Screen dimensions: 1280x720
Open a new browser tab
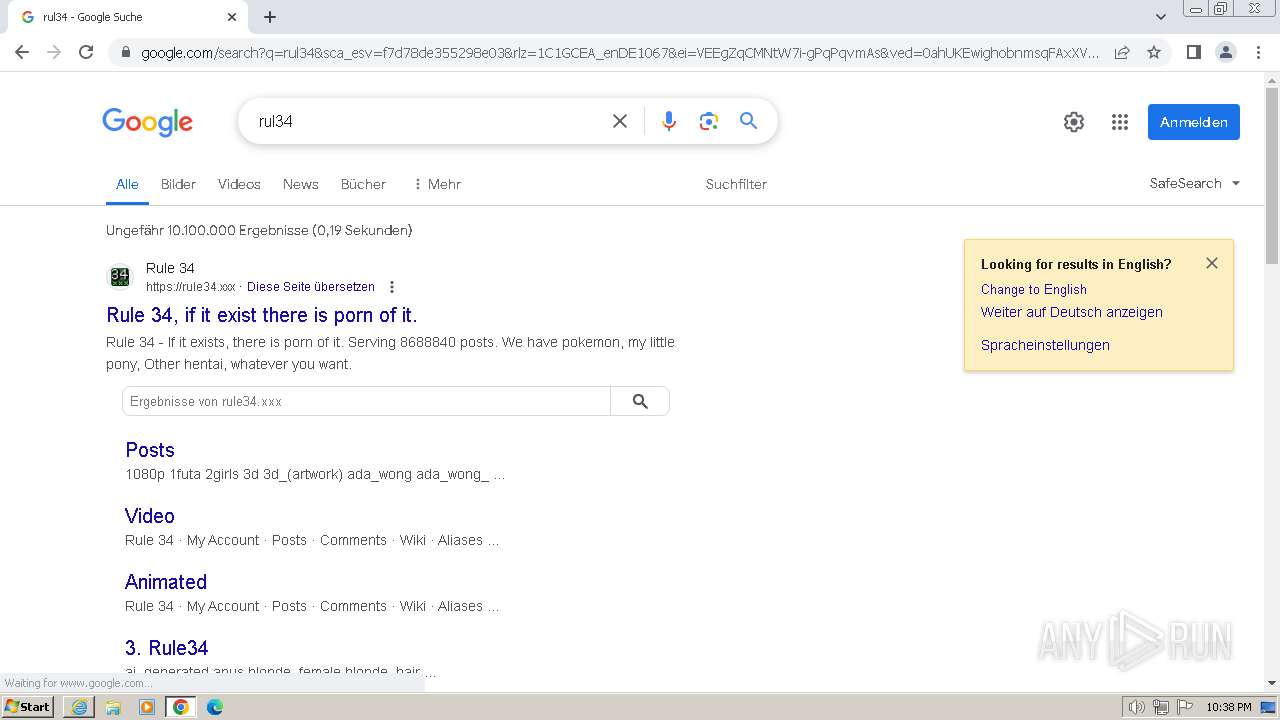[x=270, y=17]
